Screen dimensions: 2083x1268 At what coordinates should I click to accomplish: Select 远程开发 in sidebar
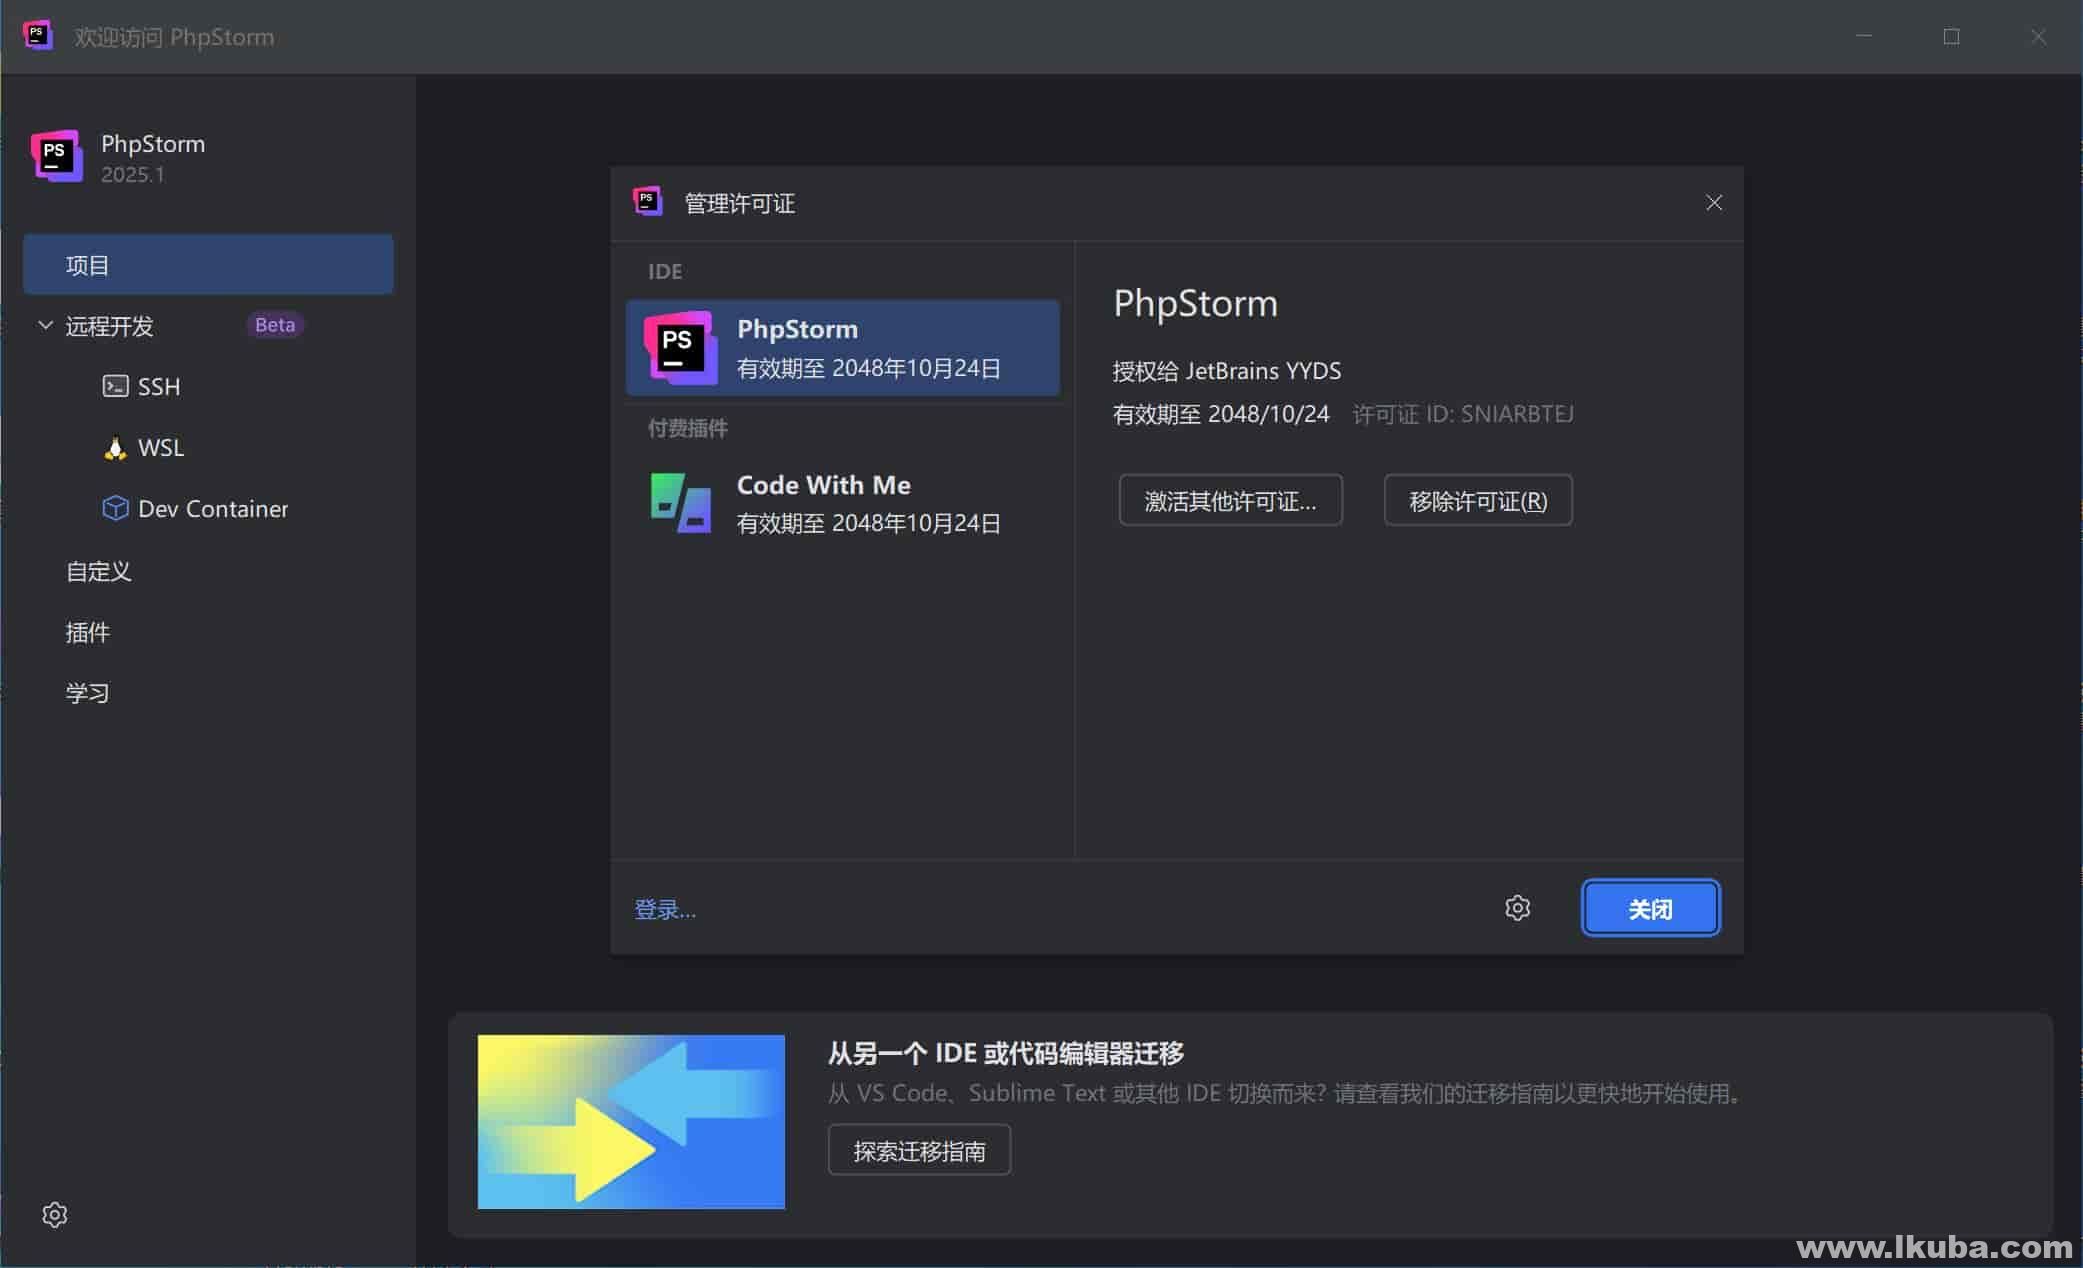click(109, 326)
